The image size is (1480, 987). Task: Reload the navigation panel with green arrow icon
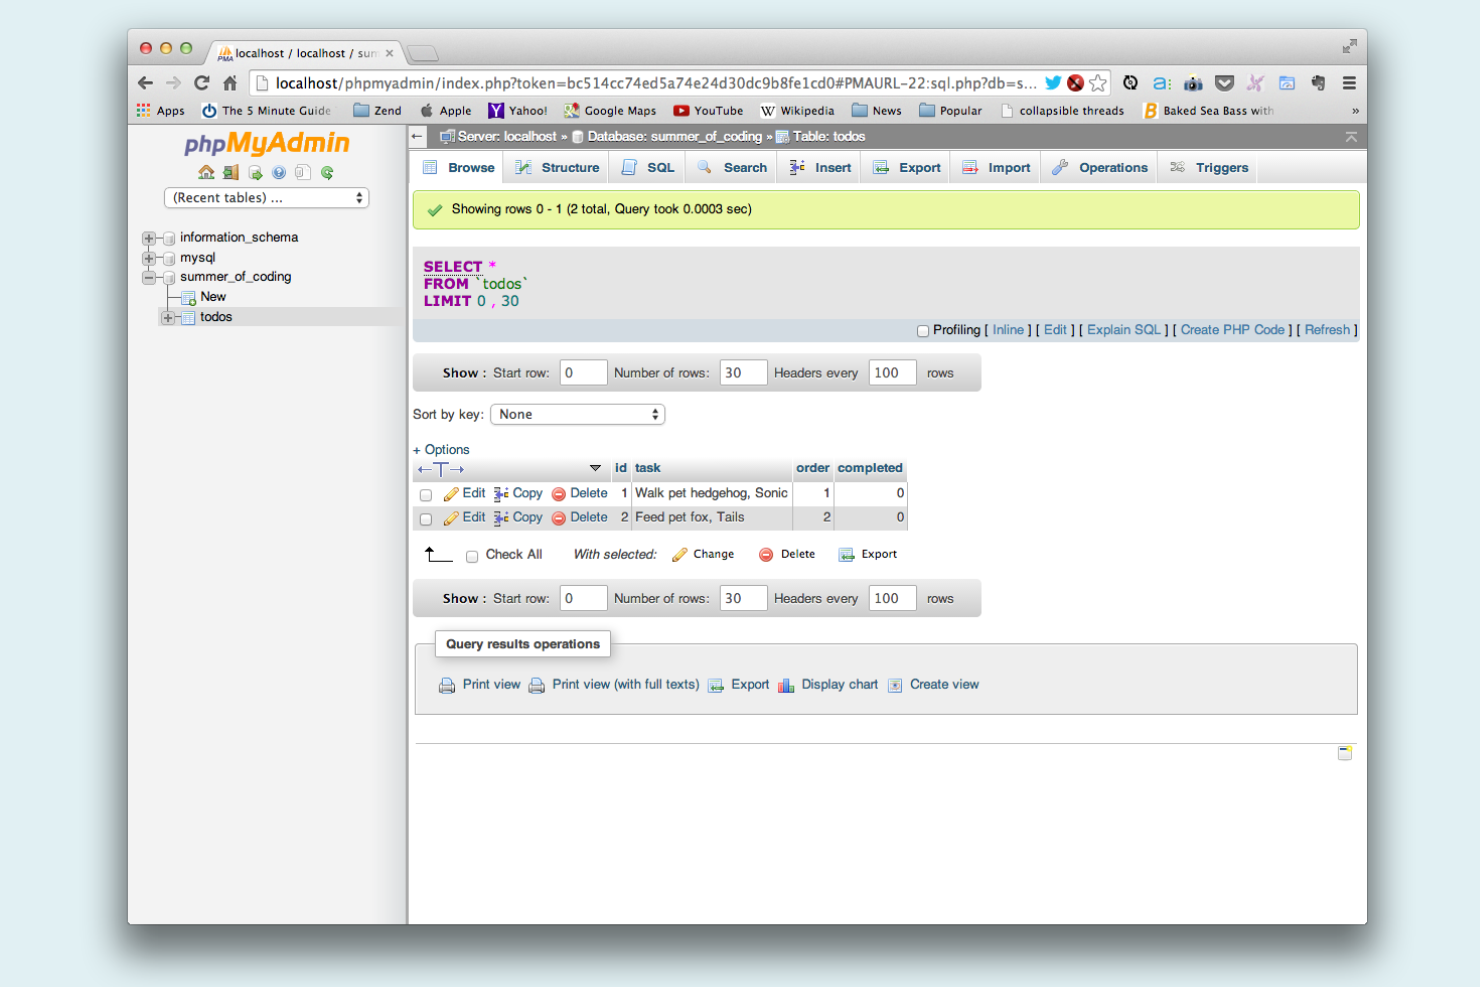tap(328, 172)
